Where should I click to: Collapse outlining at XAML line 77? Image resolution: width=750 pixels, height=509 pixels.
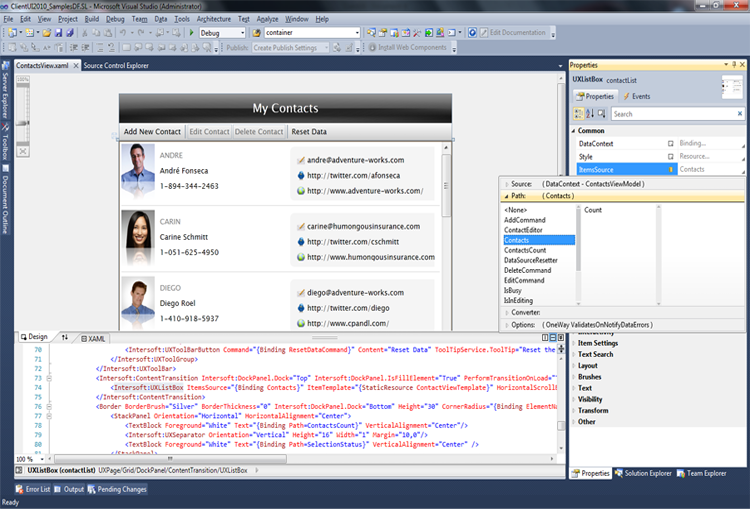[49, 416]
